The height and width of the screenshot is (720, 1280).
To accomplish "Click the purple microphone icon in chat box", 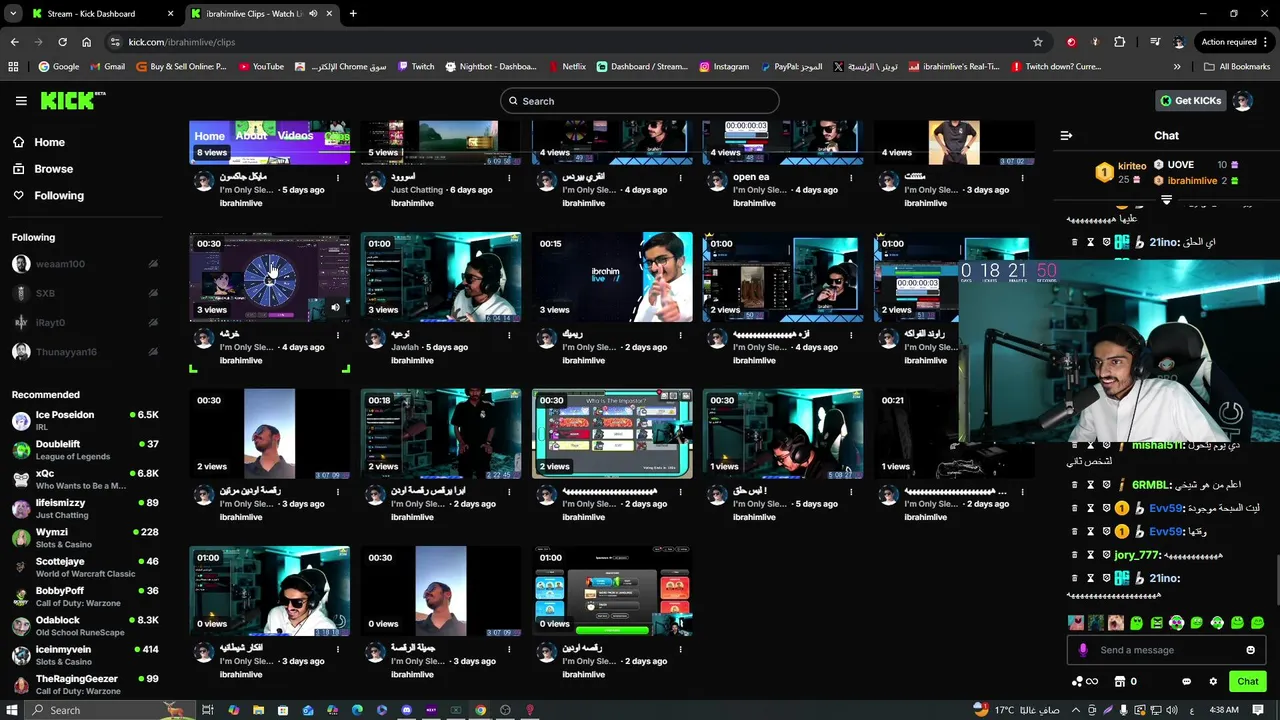I will pos(1083,650).
